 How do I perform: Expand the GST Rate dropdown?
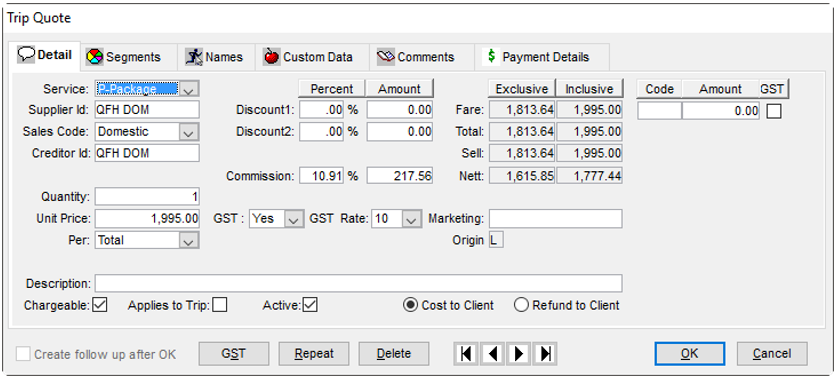[410, 219]
